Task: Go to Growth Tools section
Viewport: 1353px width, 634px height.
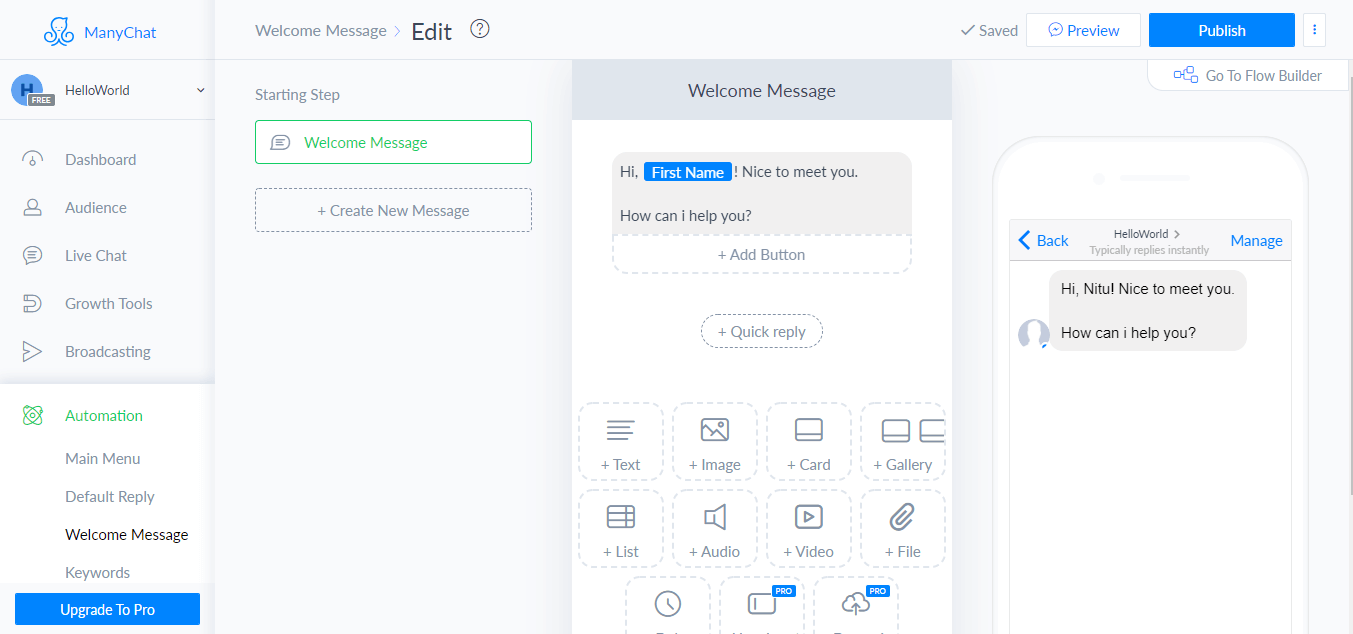Action: (x=108, y=304)
